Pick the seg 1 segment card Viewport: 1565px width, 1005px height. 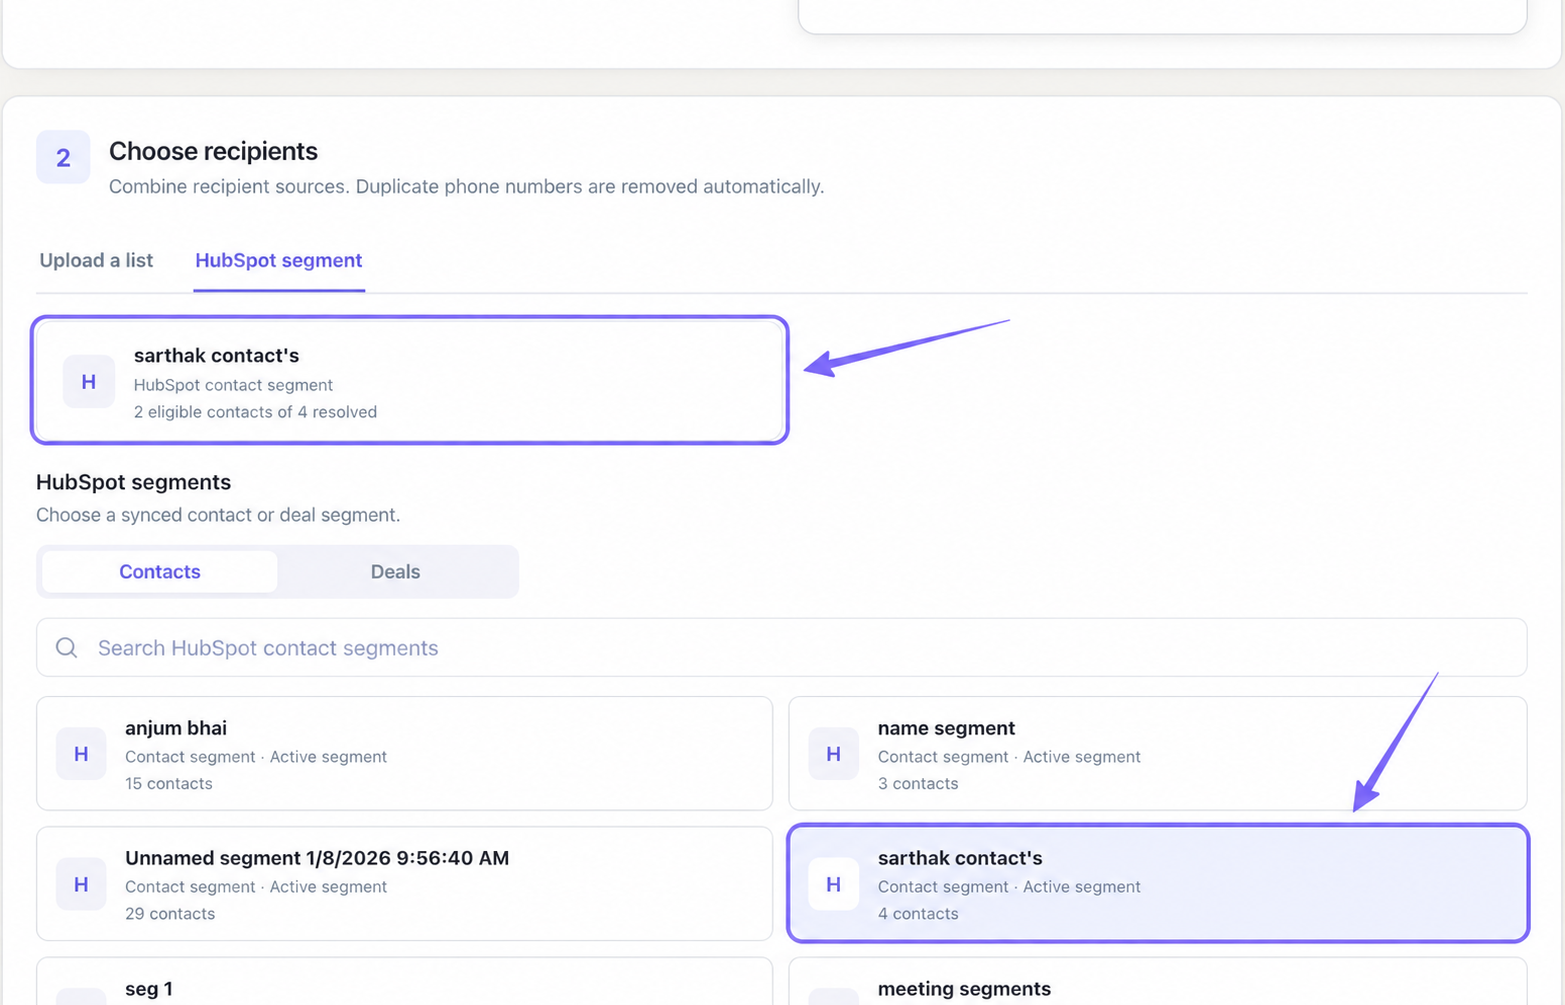click(405, 982)
